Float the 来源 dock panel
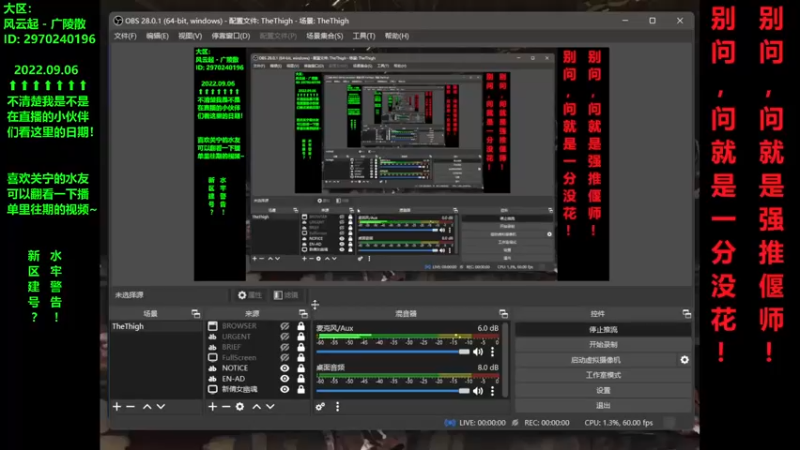800x450 pixels. click(x=303, y=313)
